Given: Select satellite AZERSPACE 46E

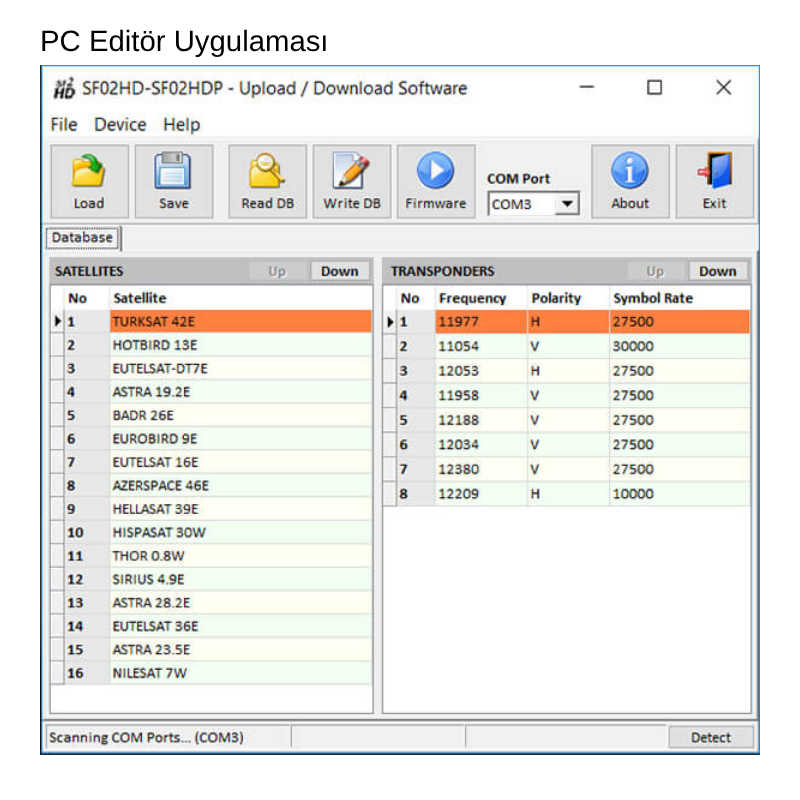Looking at the screenshot, I should pos(241,486).
